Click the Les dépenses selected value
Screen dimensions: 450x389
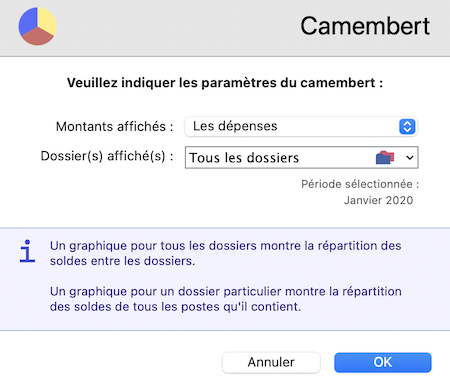pos(235,126)
